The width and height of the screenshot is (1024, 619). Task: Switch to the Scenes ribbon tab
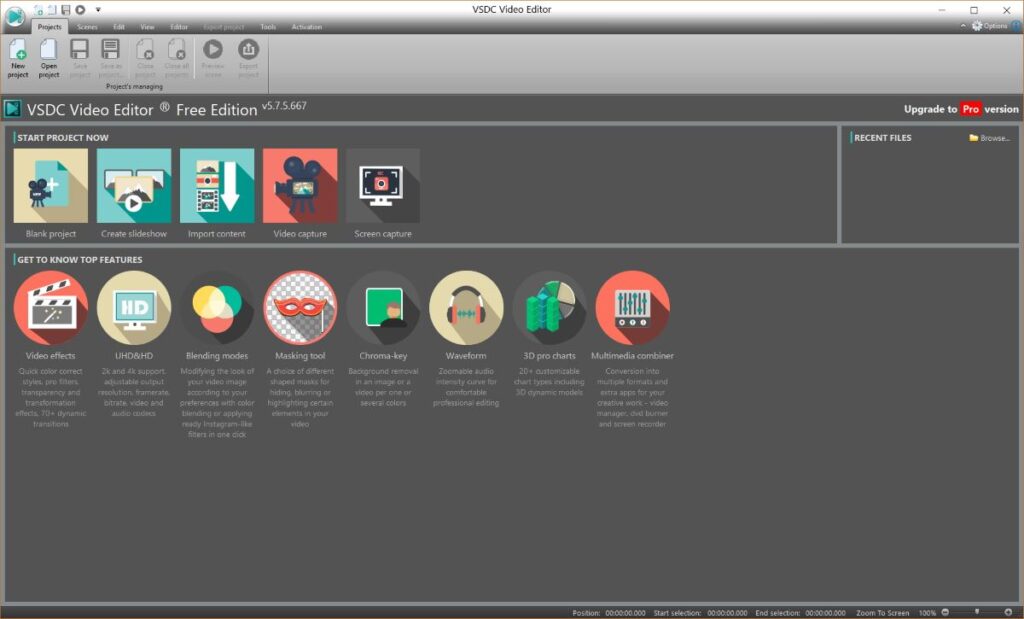point(87,27)
